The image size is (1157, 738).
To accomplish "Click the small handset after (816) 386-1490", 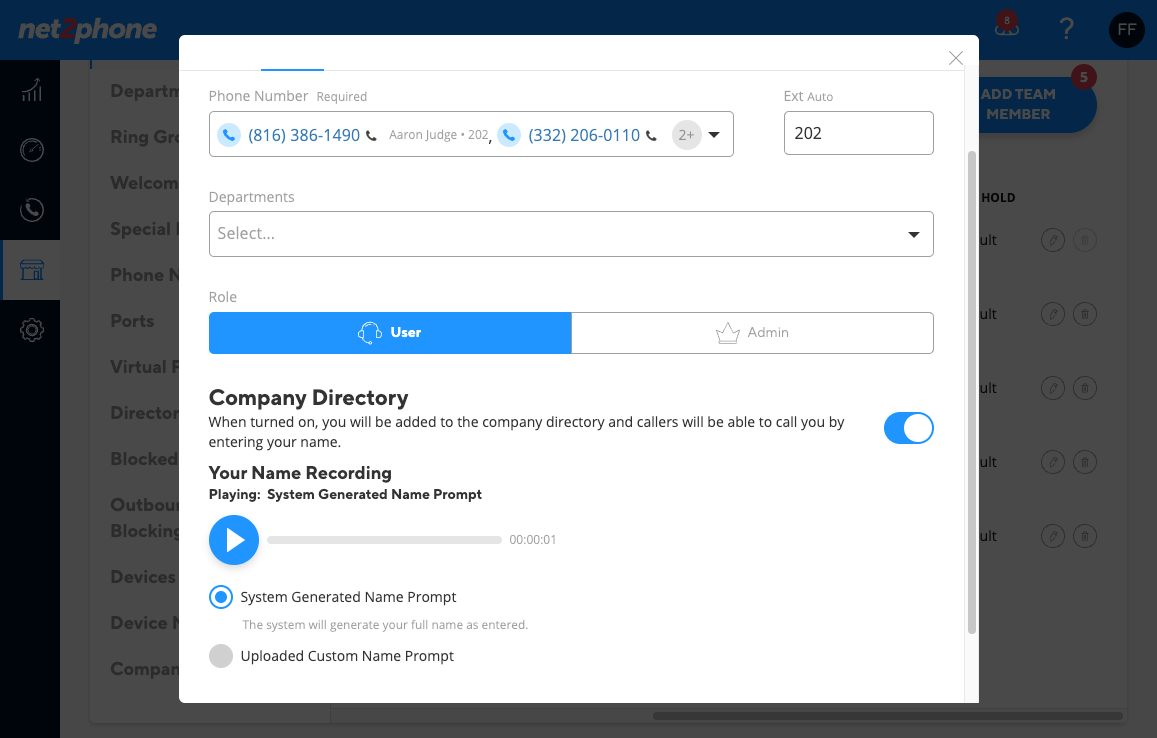I will pyautogui.click(x=371, y=136).
